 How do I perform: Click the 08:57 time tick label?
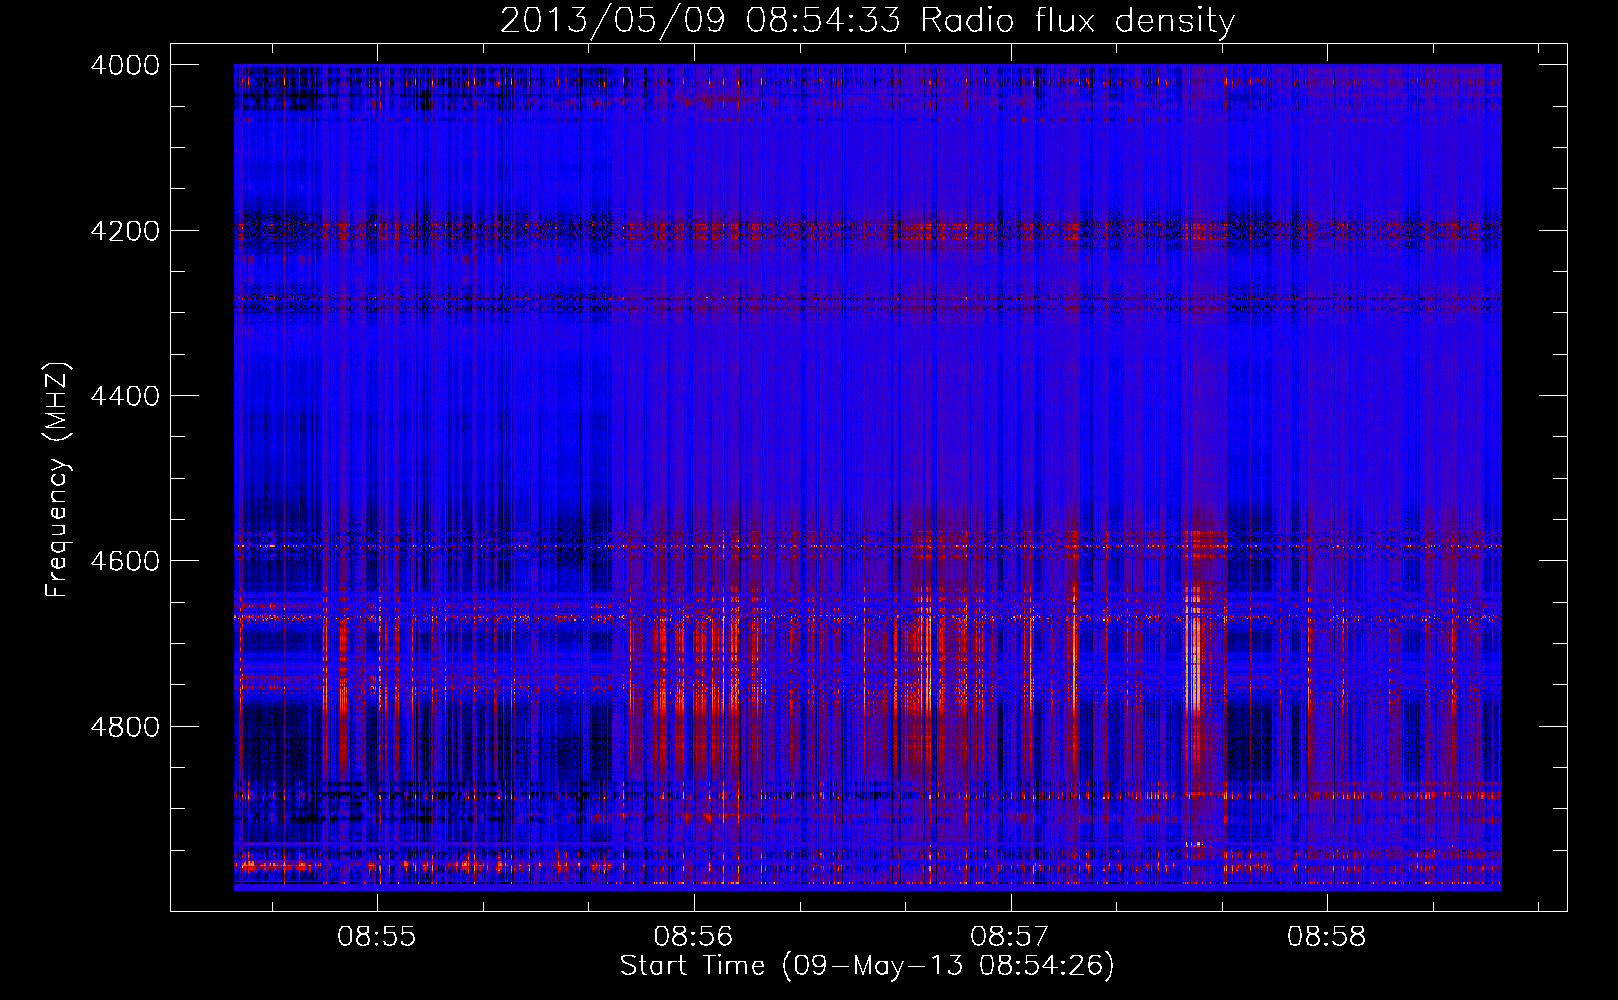(x=1010, y=937)
